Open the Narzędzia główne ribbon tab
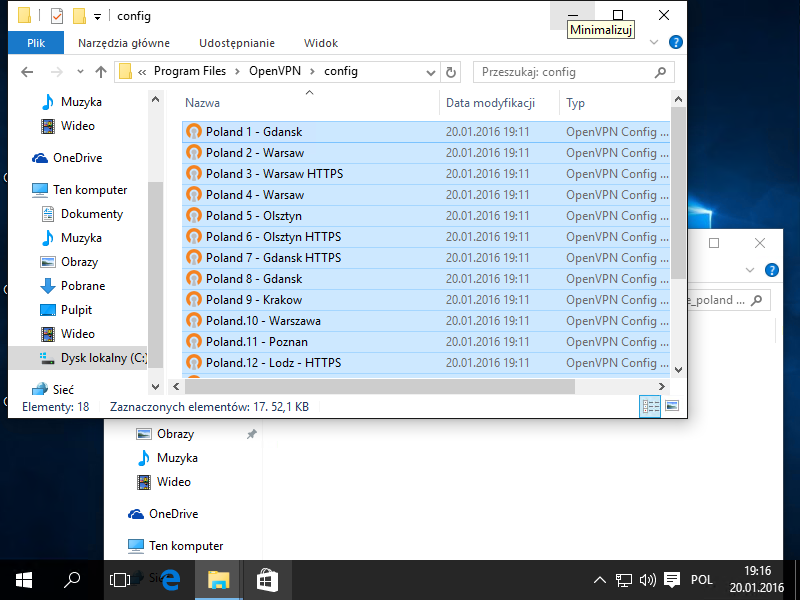This screenshot has width=800, height=600. [124, 43]
